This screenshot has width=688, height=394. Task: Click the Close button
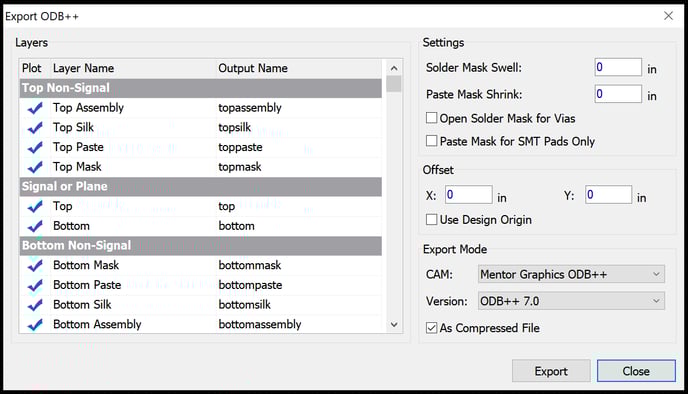636,371
